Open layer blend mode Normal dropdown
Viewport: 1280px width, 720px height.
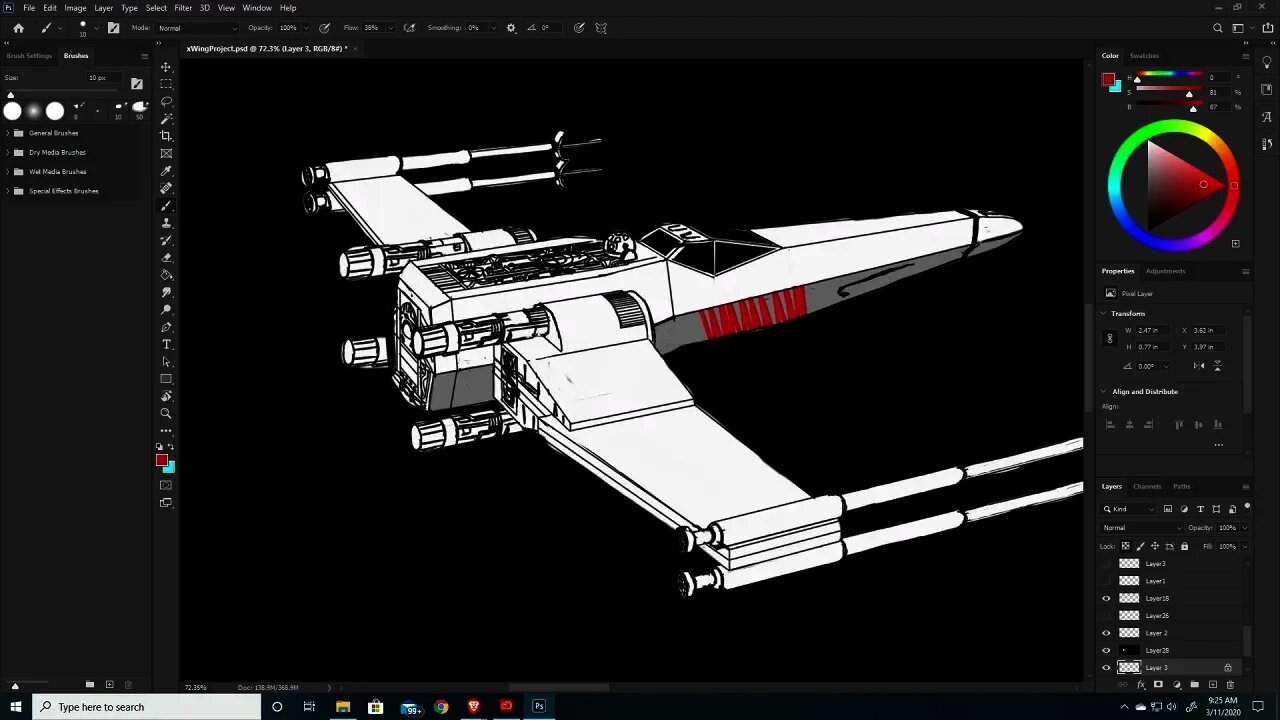pyautogui.click(x=1141, y=528)
